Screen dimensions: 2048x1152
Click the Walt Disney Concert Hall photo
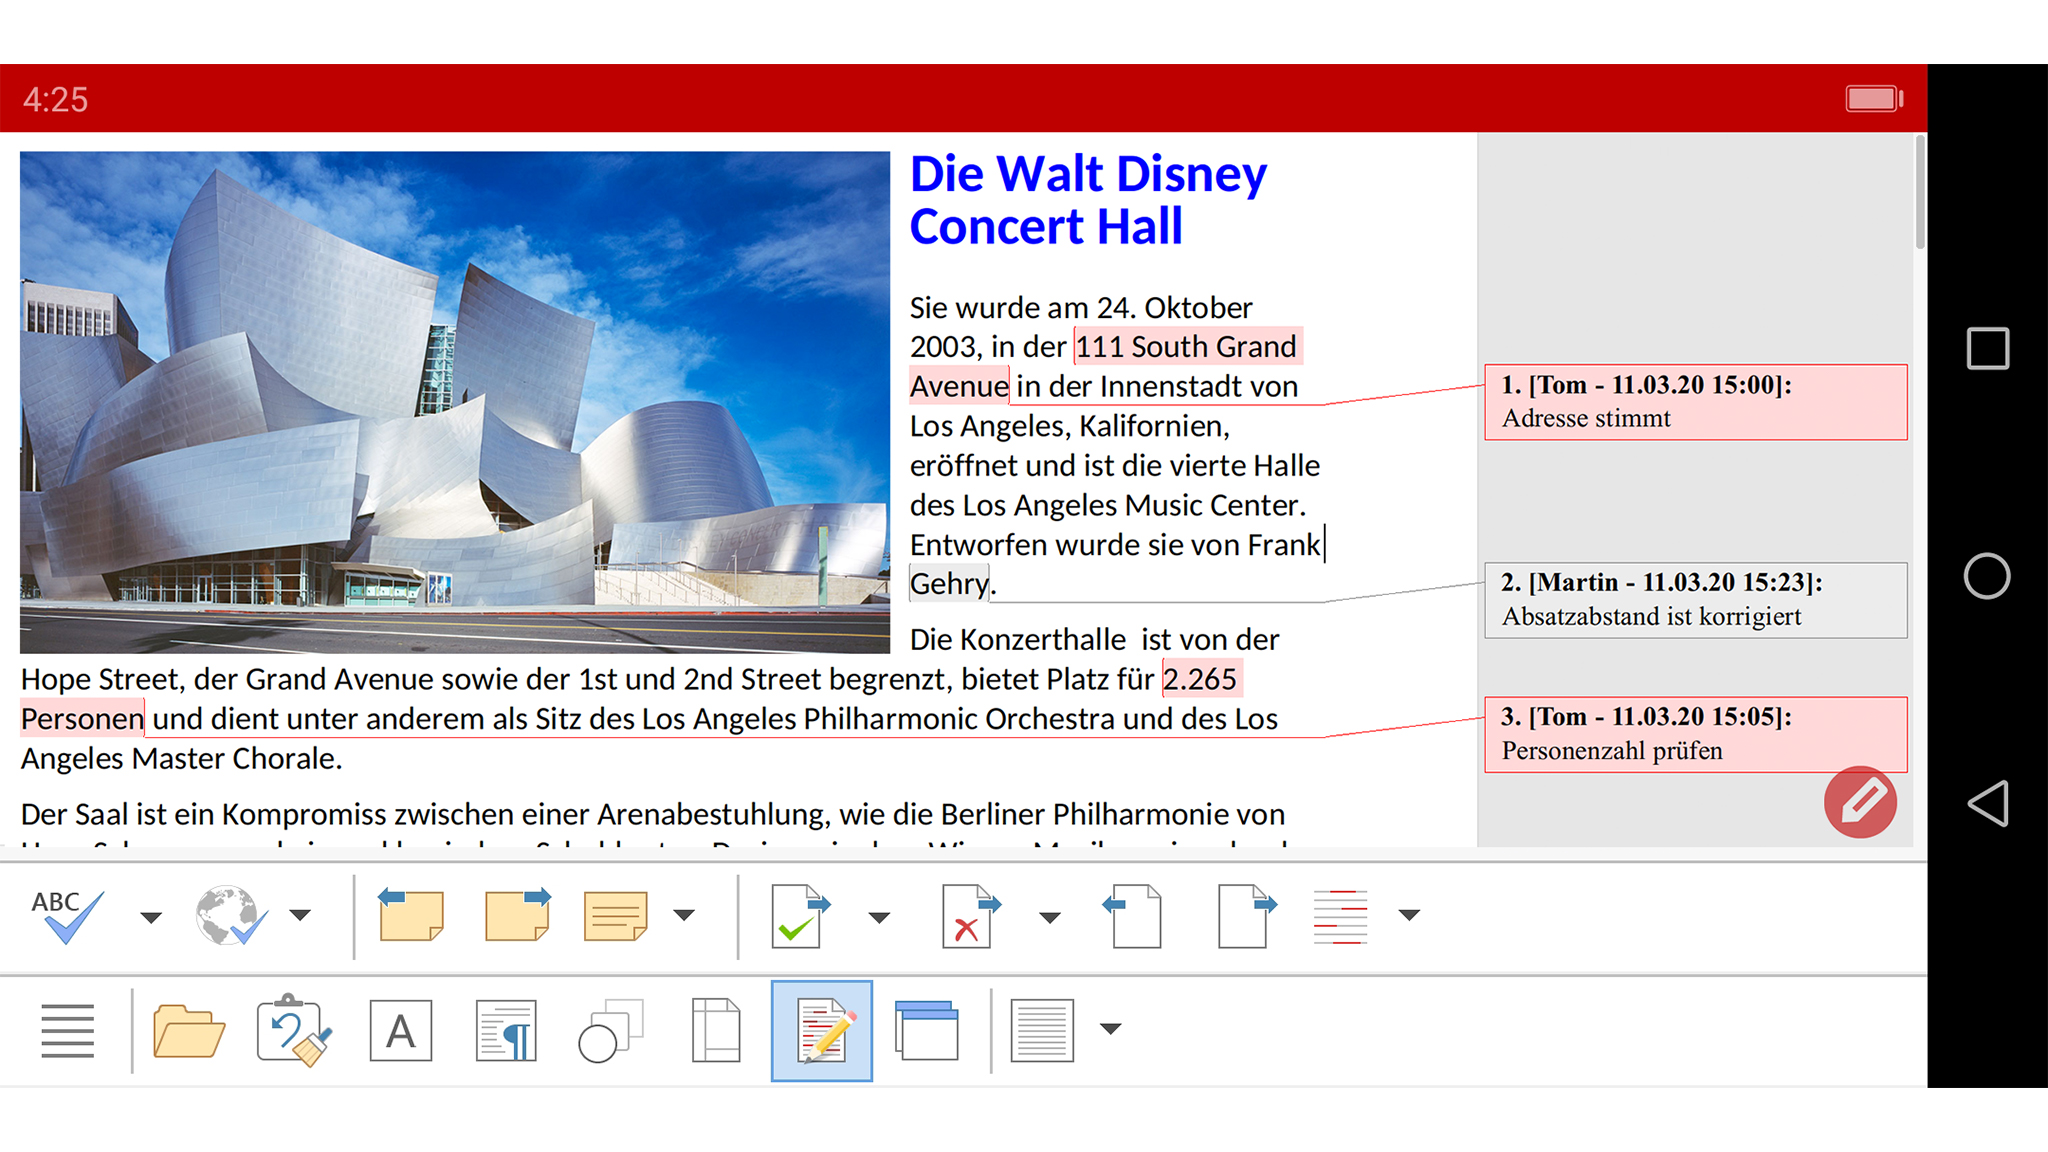pyautogui.click(x=455, y=402)
